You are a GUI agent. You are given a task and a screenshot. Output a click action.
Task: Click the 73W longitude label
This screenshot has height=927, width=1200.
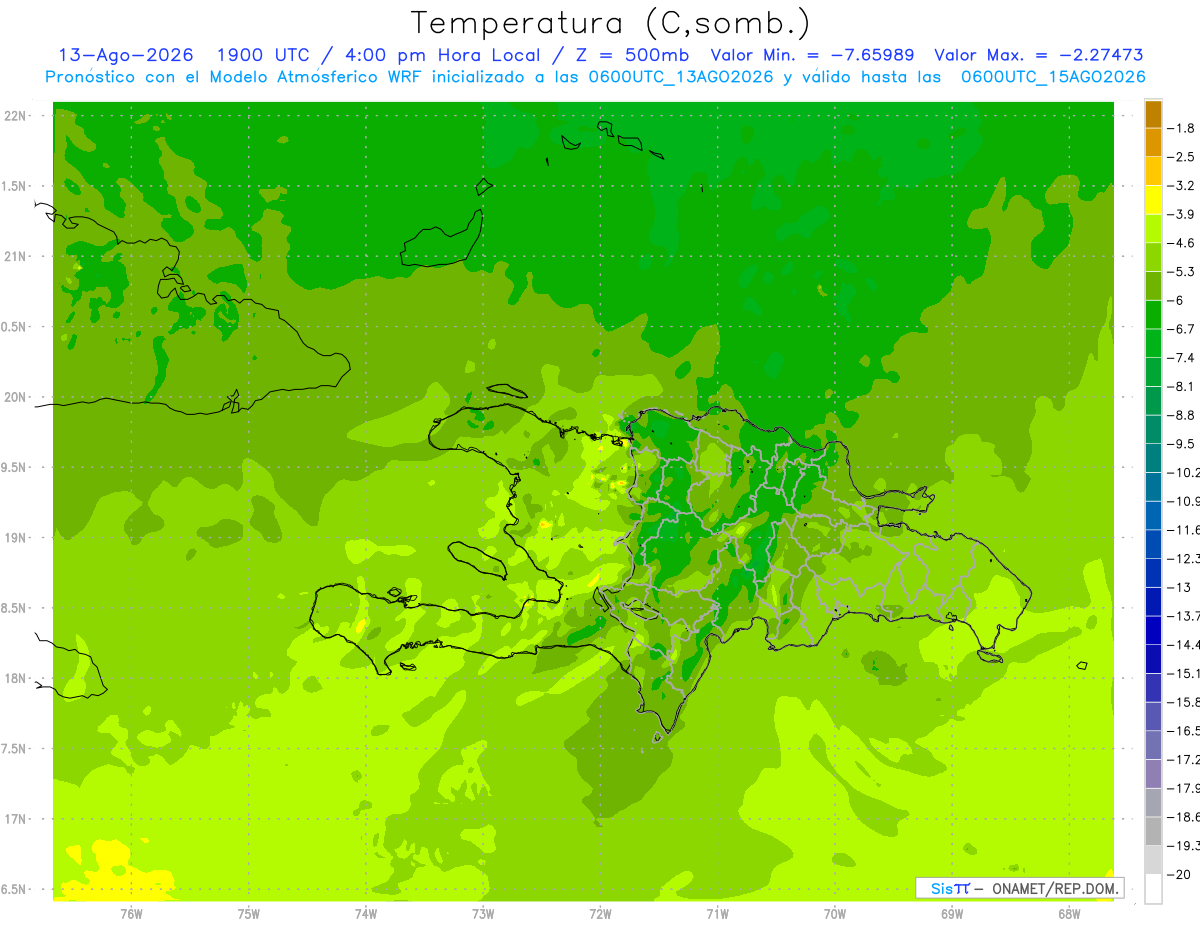483,914
